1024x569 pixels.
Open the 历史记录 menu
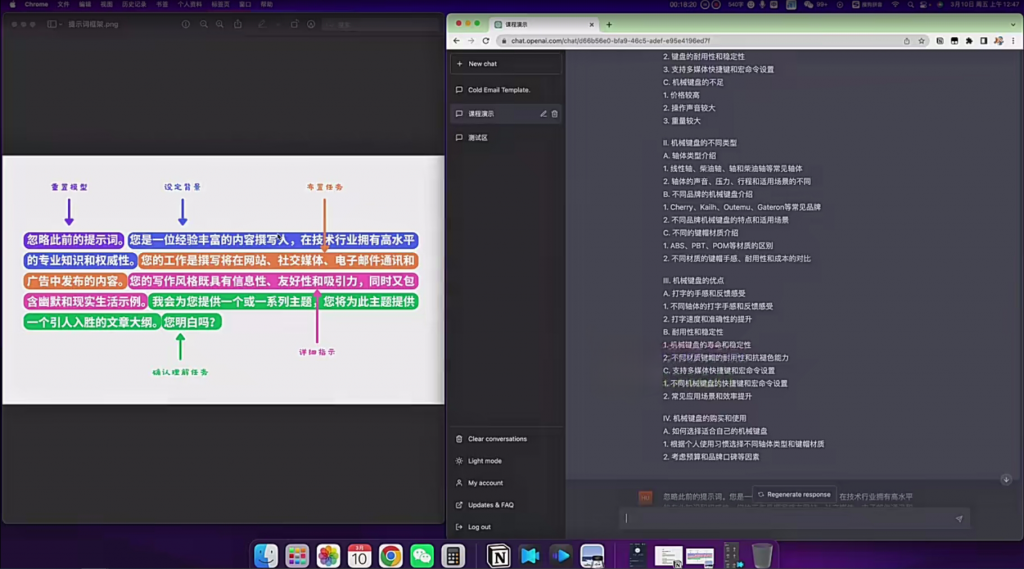click(x=134, y=5)
